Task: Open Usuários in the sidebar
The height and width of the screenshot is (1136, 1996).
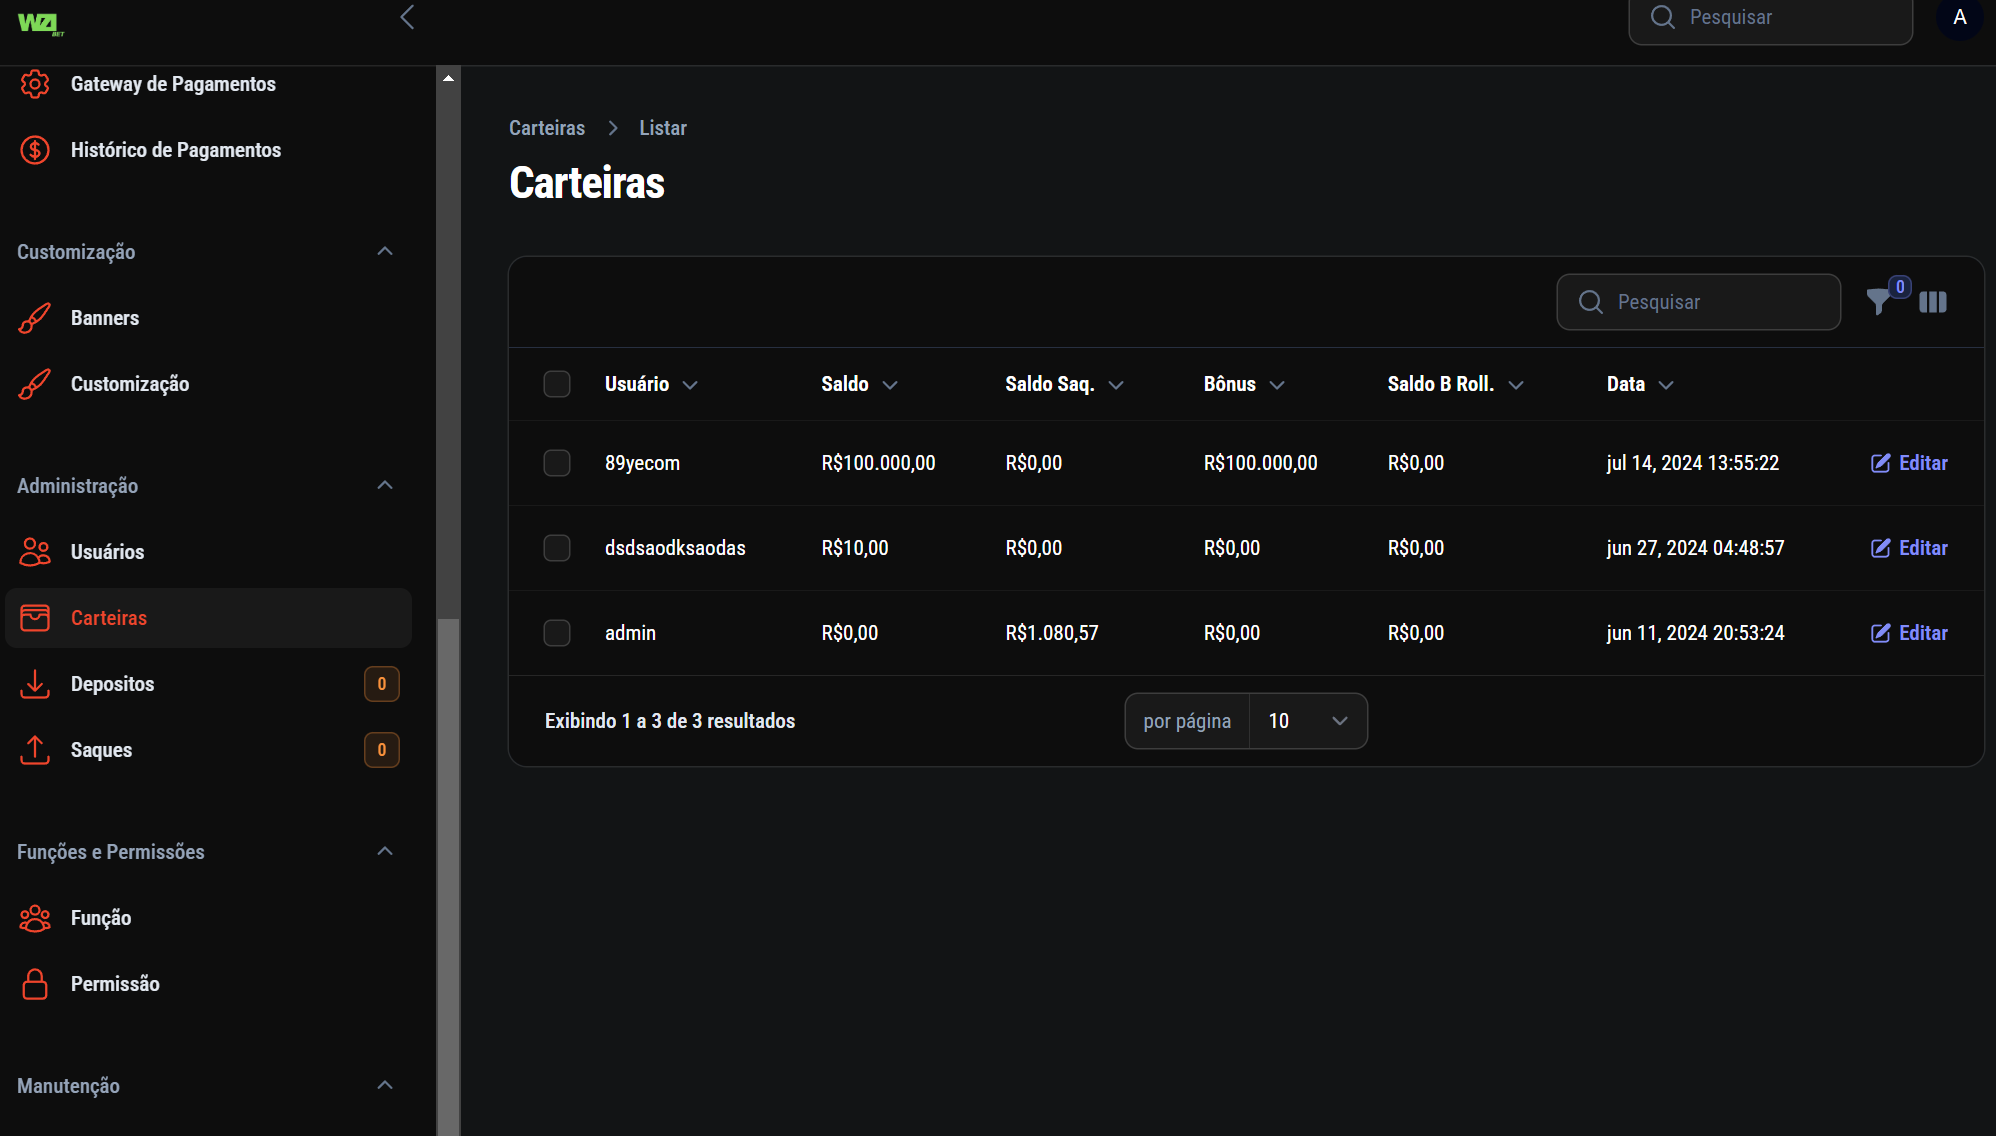Action: [107, 552]
